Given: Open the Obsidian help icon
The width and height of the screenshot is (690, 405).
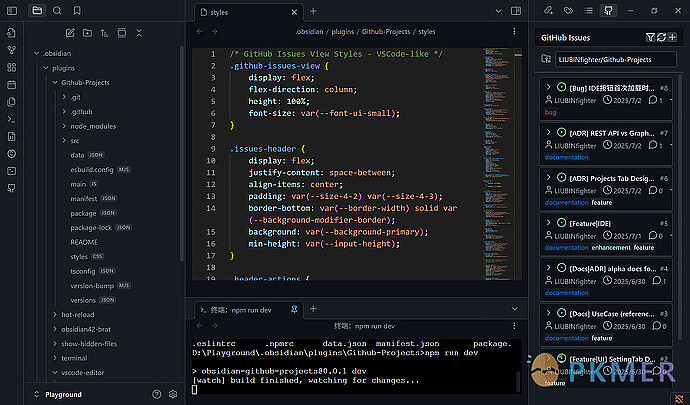Looking at the screenshot, I should pyautogui.click(x=157, y=394).
